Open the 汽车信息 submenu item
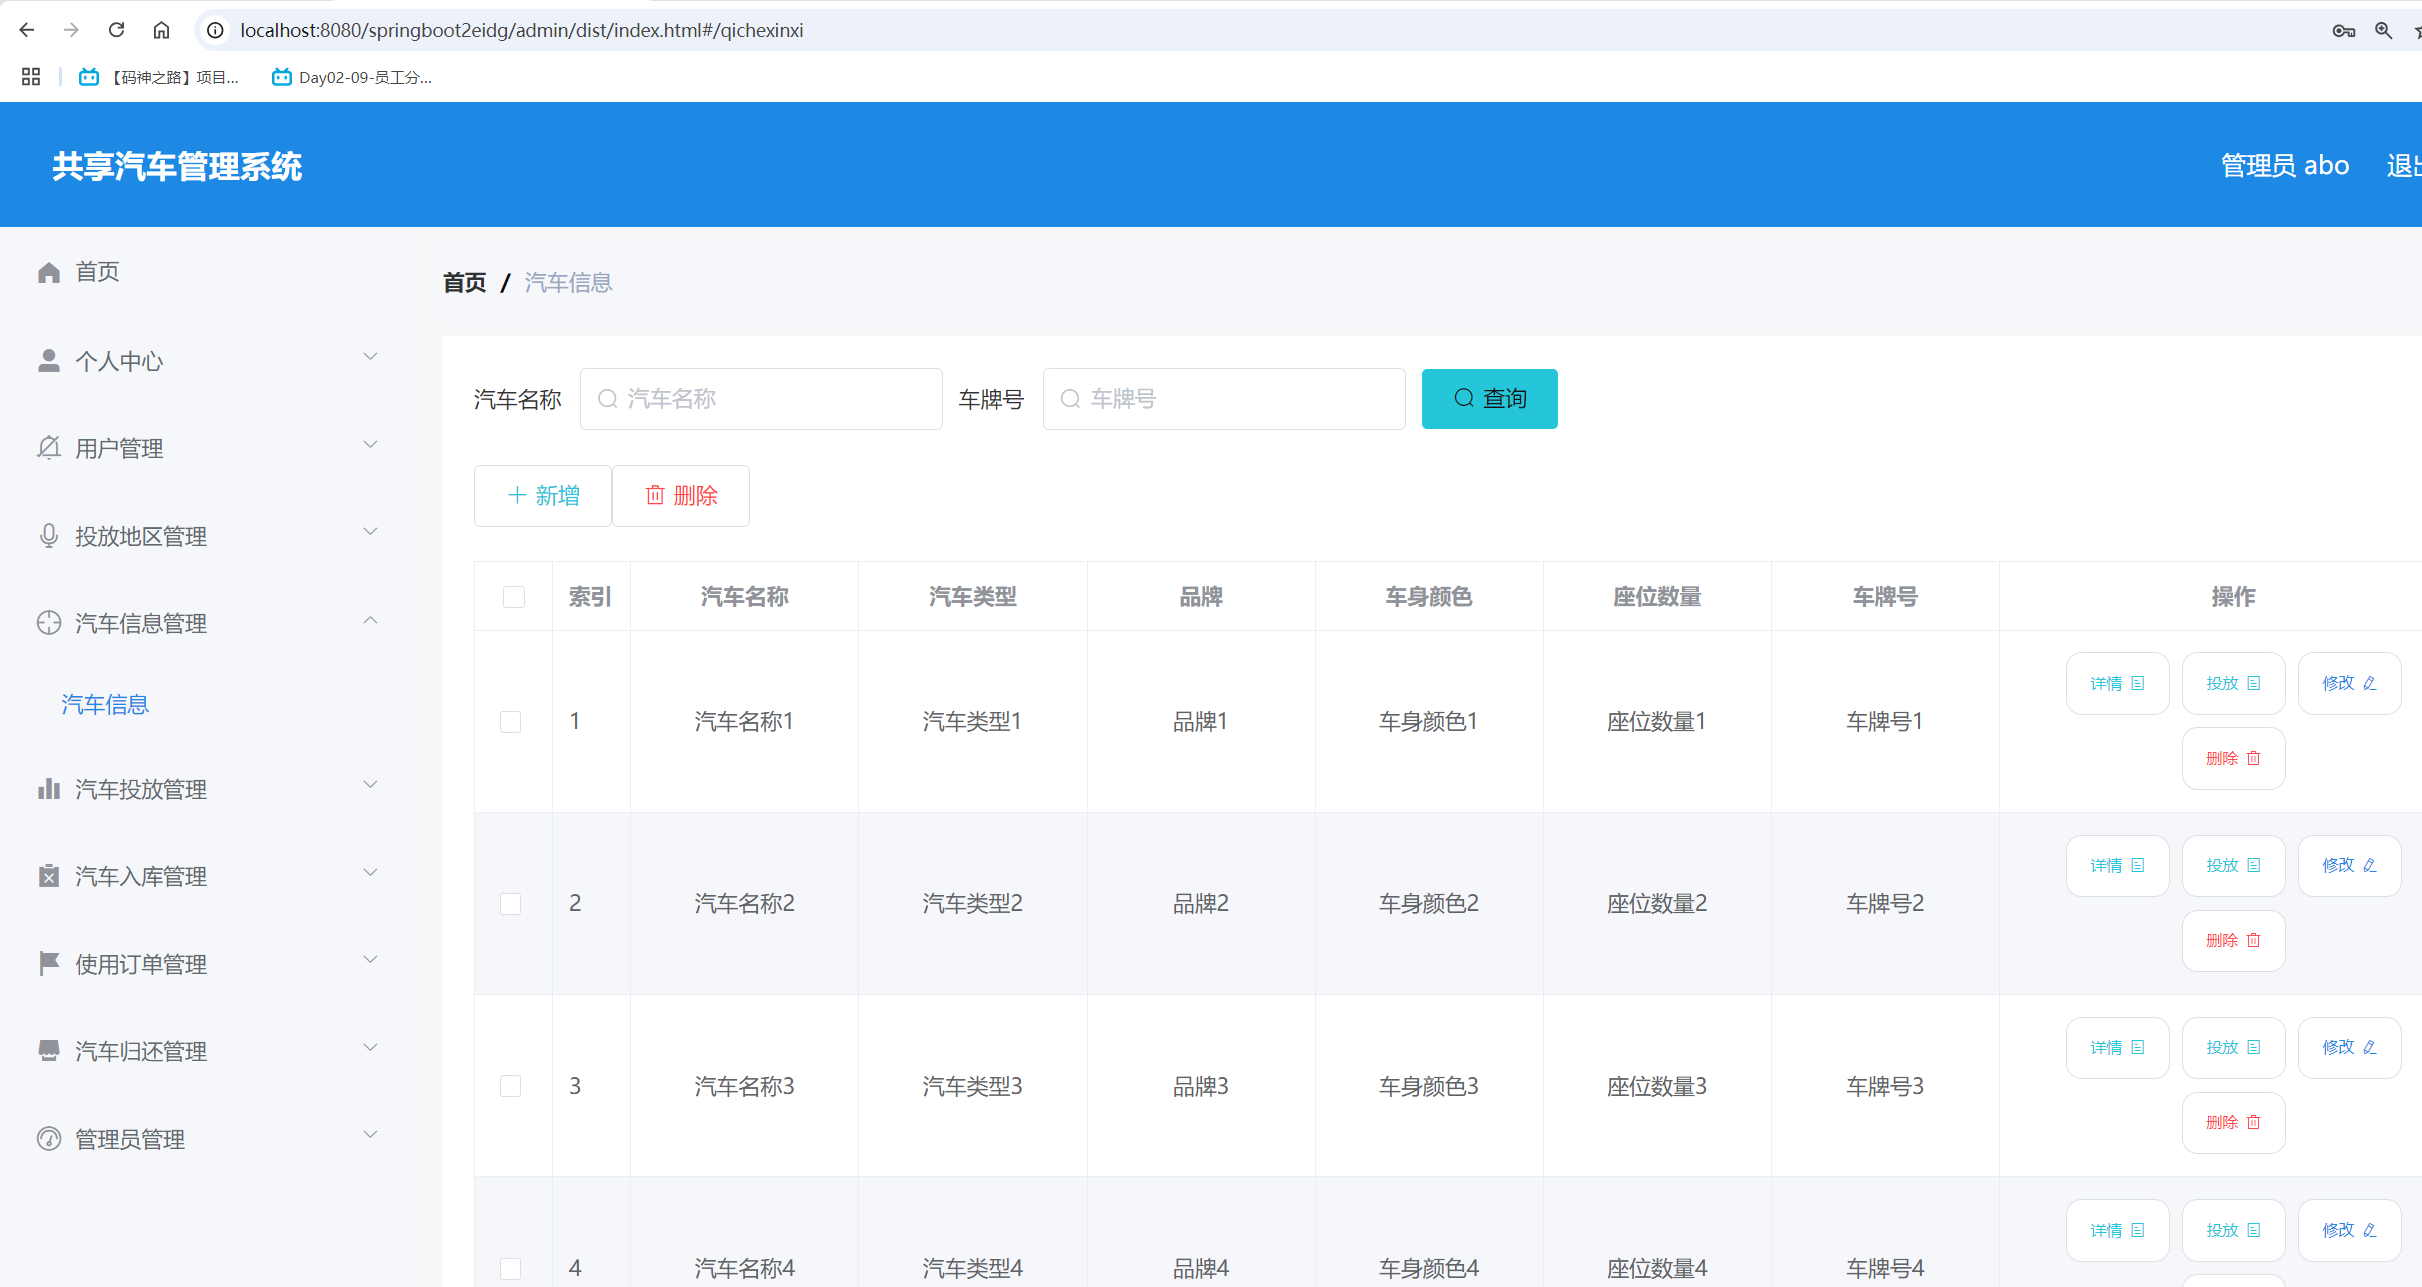The height and width of the screenshot is (1287, 2422). tap(105, 705)
